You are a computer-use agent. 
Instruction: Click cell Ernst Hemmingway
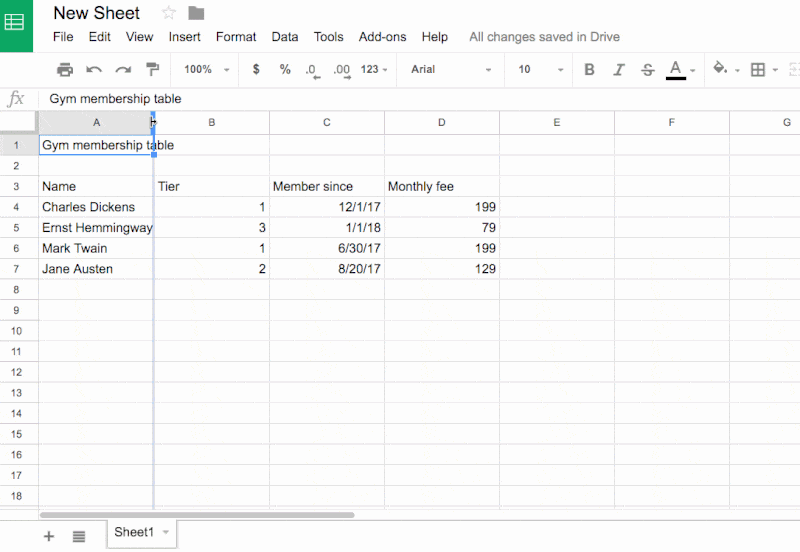96,228
